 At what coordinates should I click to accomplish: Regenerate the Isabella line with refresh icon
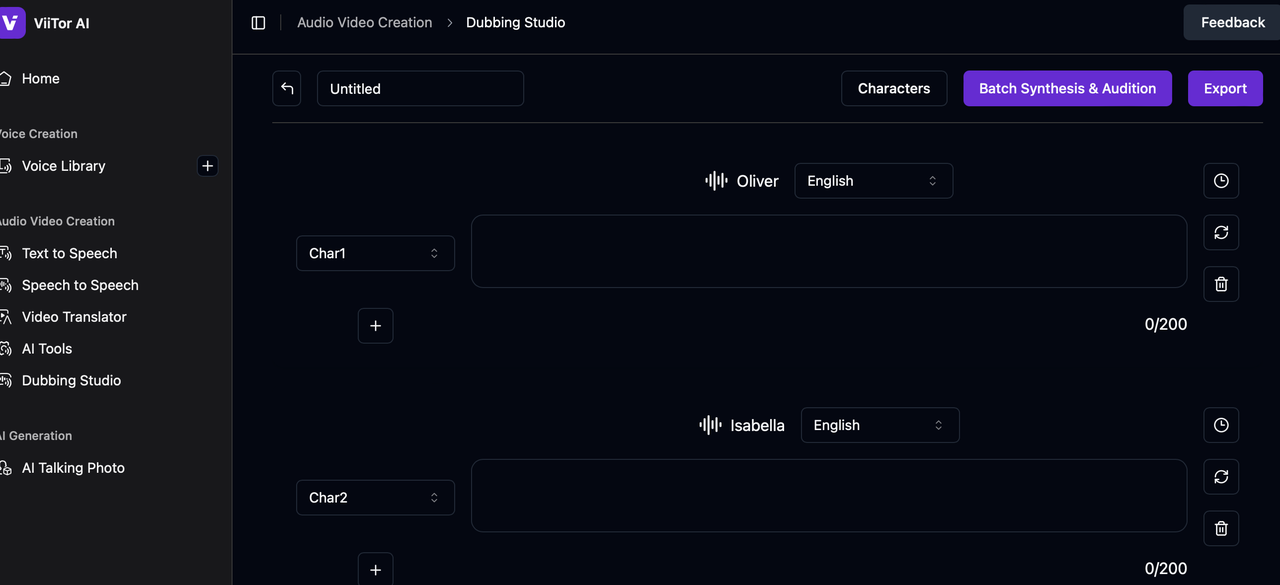click(x=1221, y=477)
